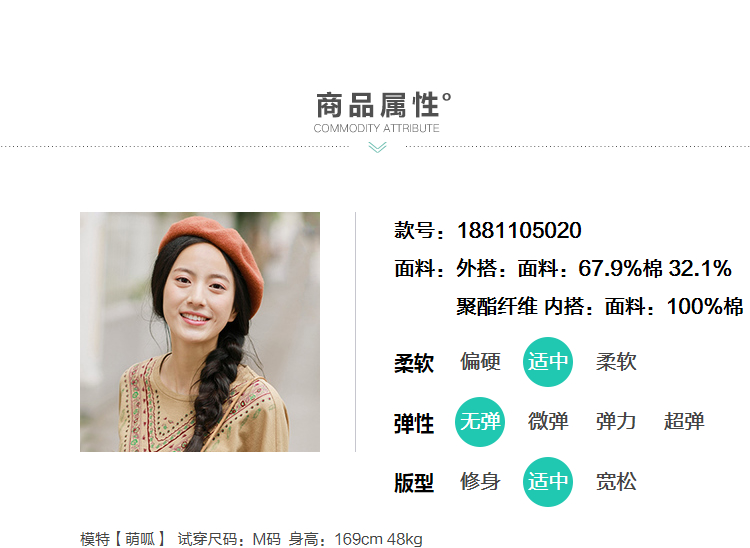The height and width of the screenshot is (548, 750).
Task: Select the 偏硬 softness option
Action: (x=480, y=362)
